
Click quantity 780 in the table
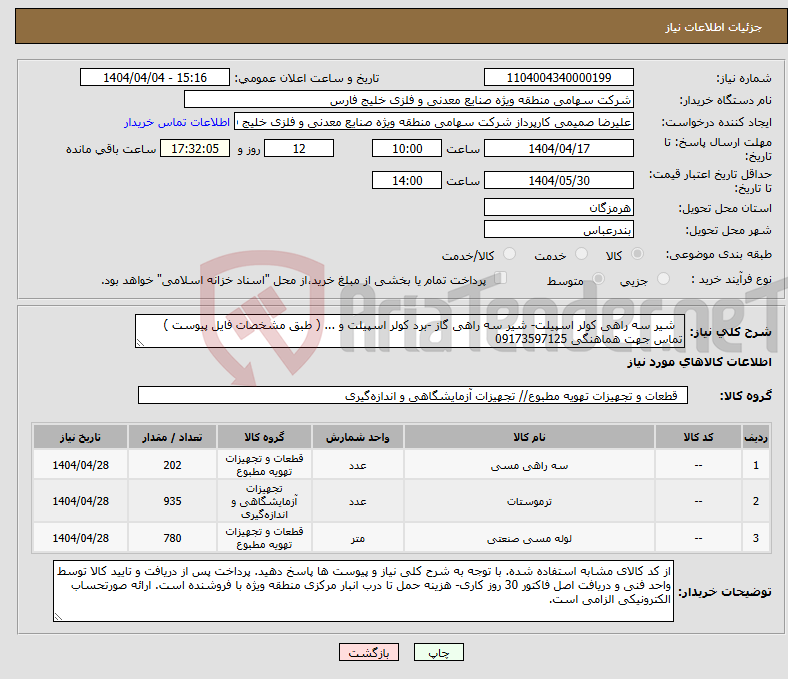tap(172, 538)
